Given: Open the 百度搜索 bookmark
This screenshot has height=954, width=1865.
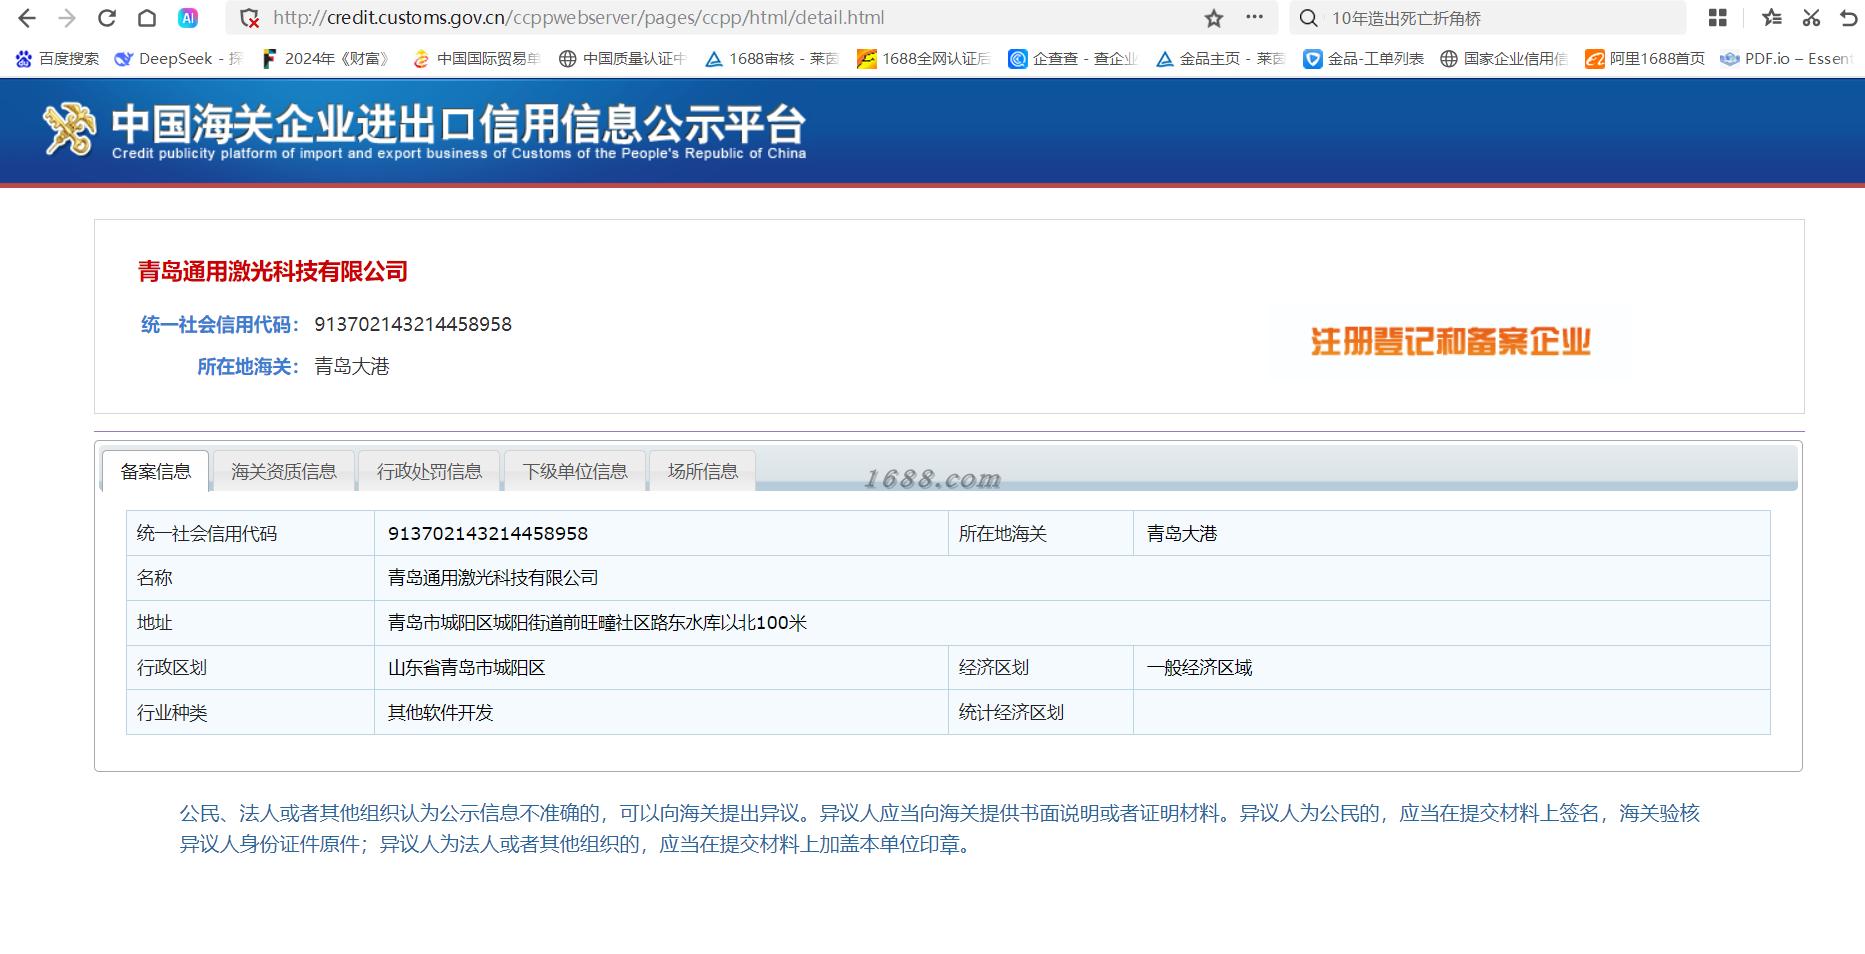Looking at the screenshot, I should click(x=58, y=59).
